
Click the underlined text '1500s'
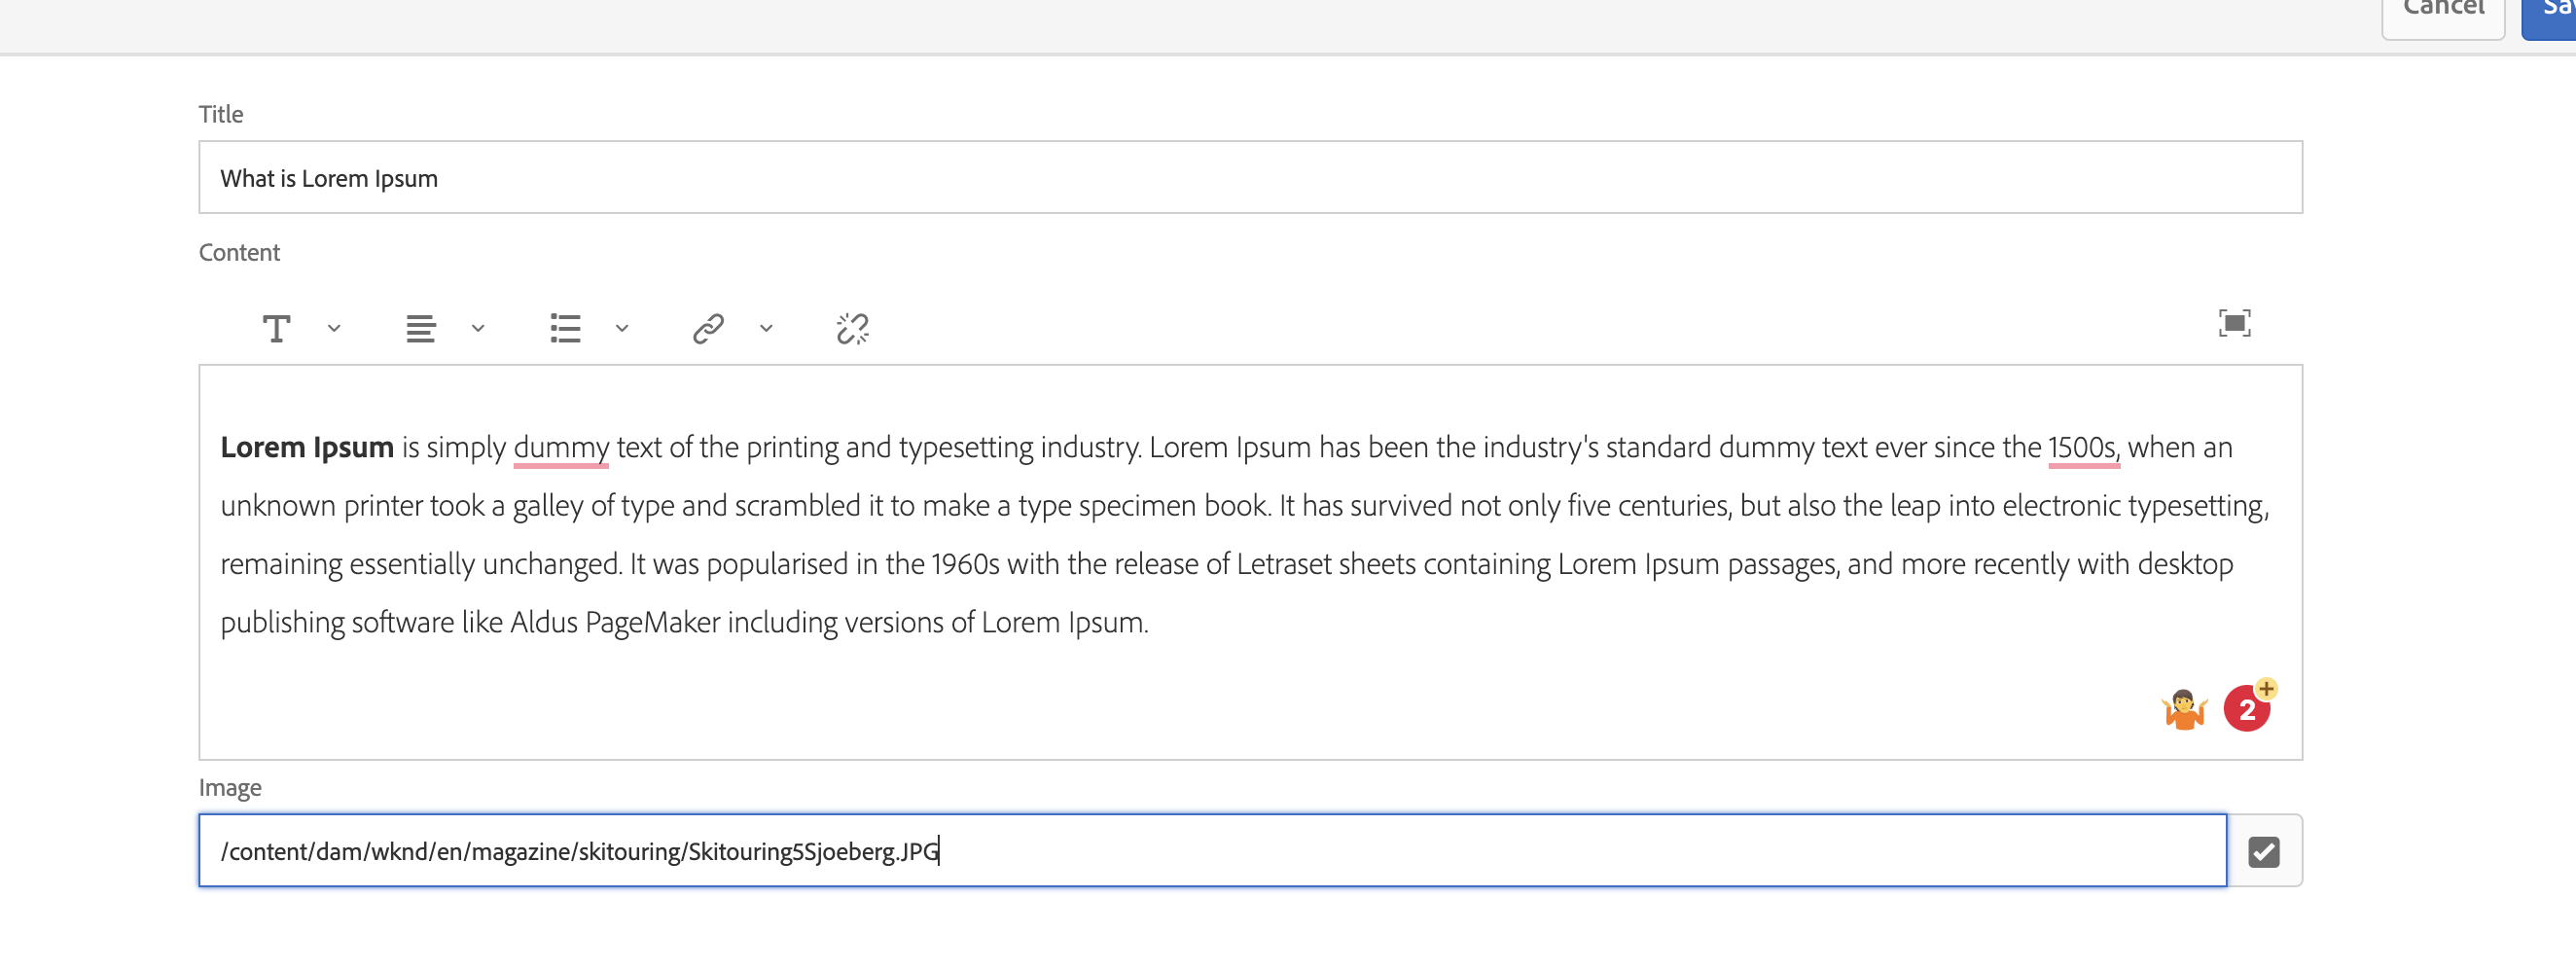pos(2082,447)
